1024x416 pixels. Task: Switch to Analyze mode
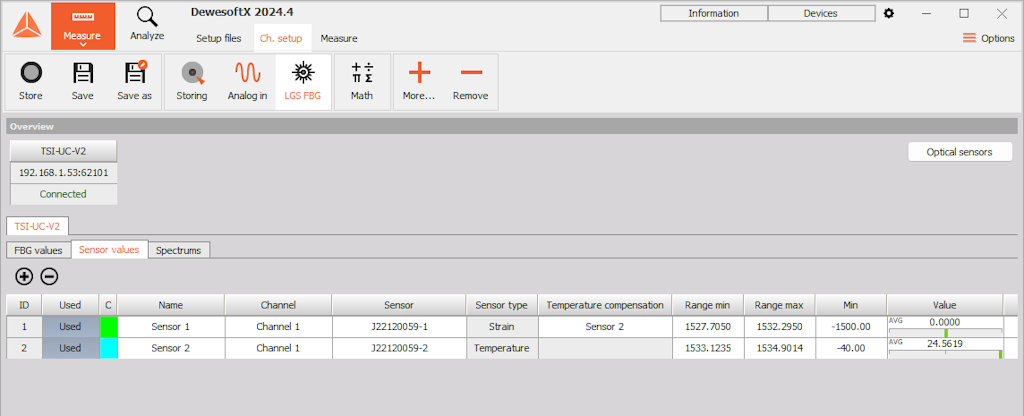point(147,25)
